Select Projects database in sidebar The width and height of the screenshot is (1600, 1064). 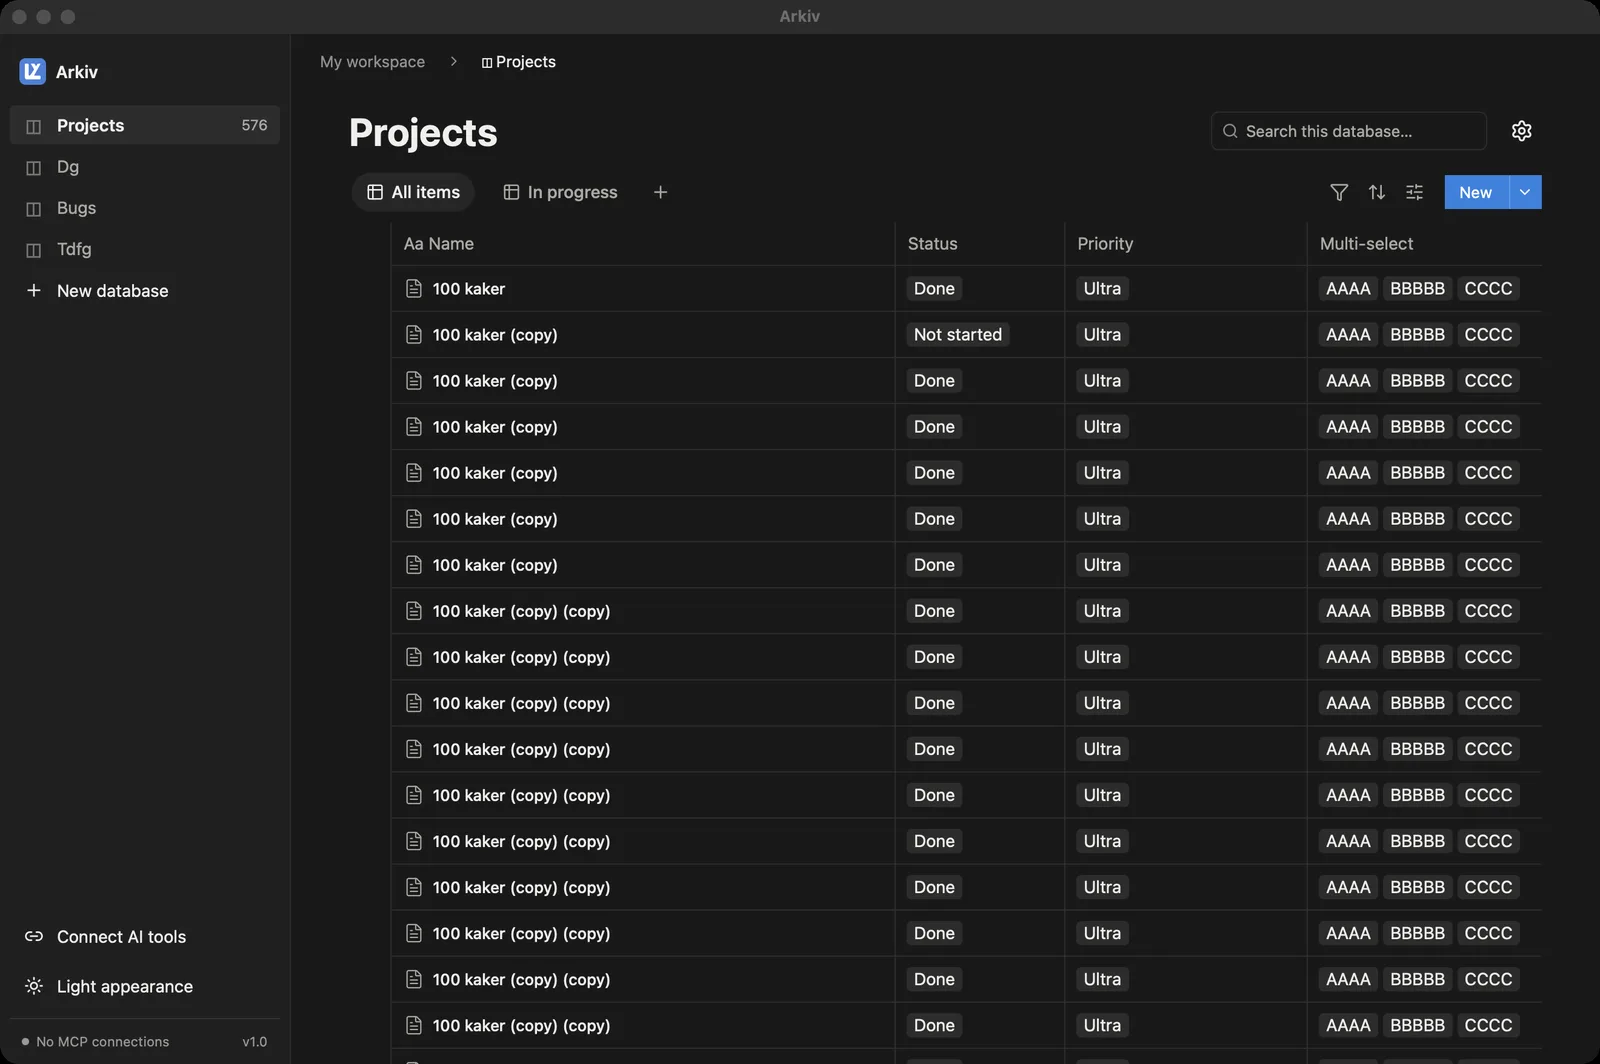pos(145,125)
